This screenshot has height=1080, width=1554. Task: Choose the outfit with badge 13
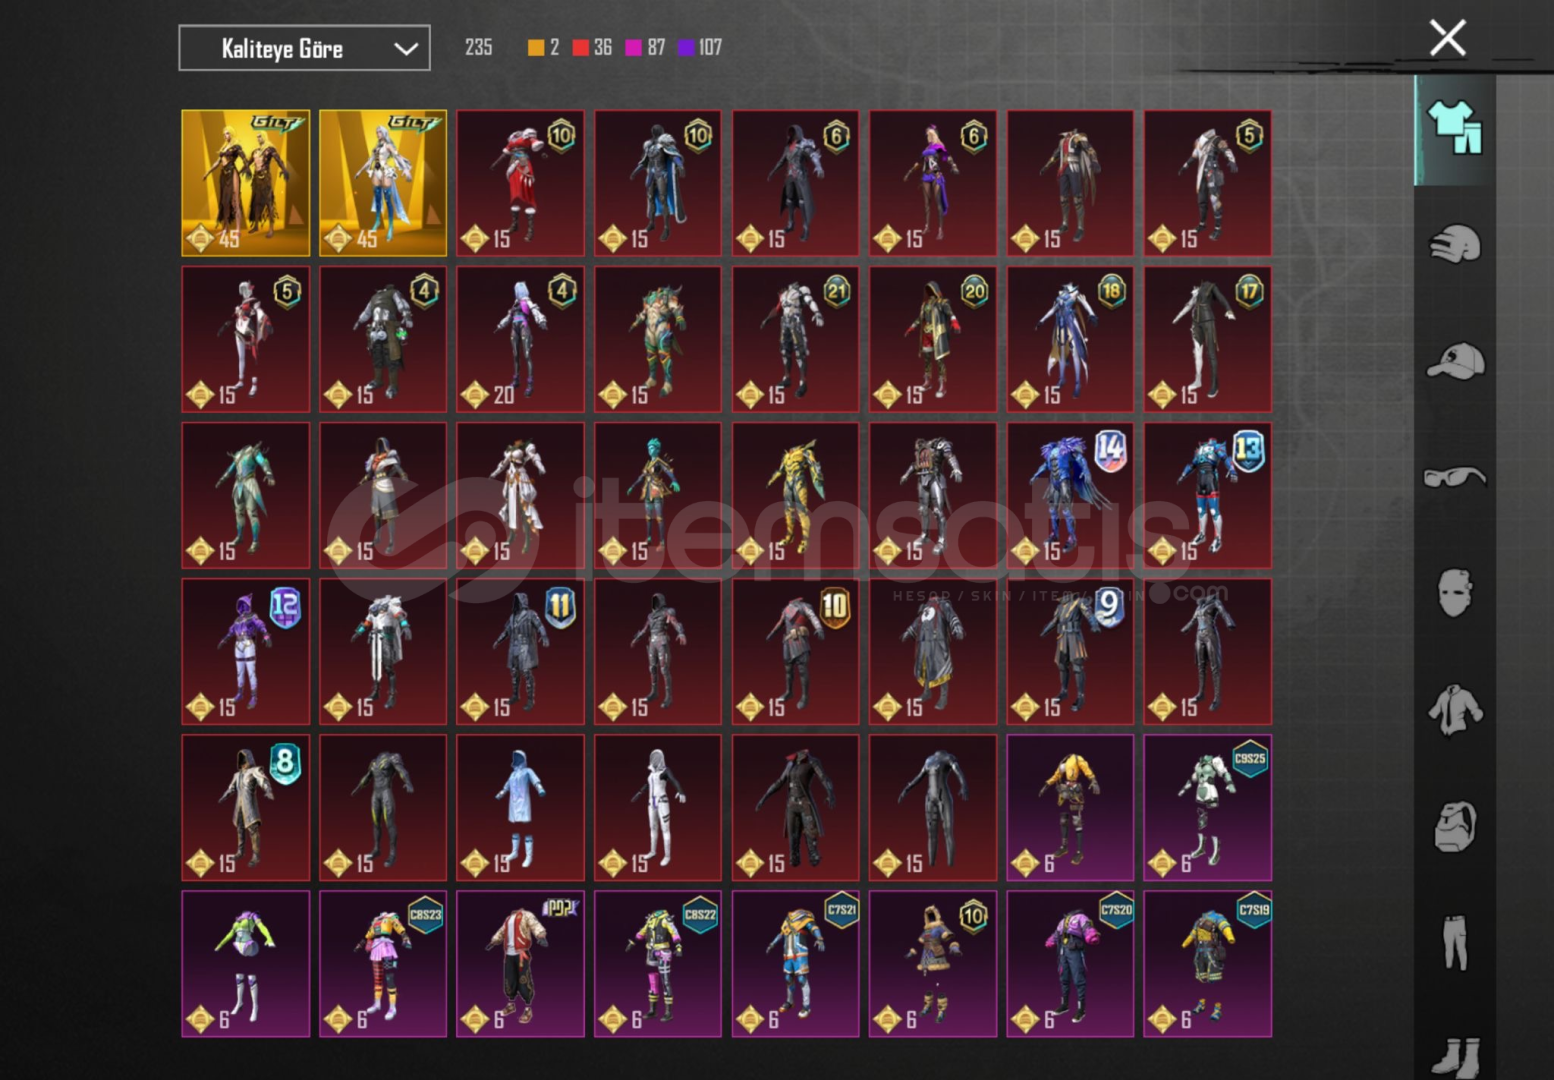(1208, 495)
